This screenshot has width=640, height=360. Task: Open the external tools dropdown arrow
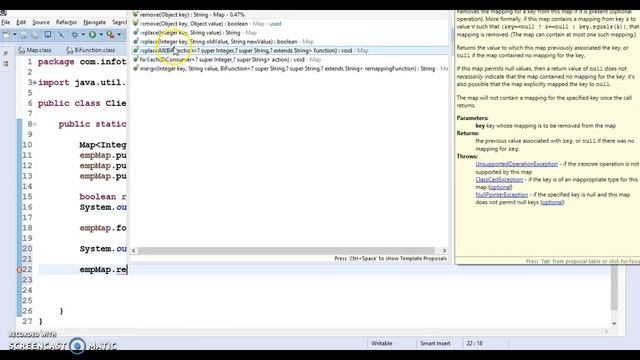pyautogui.click(x=119, y=34)
